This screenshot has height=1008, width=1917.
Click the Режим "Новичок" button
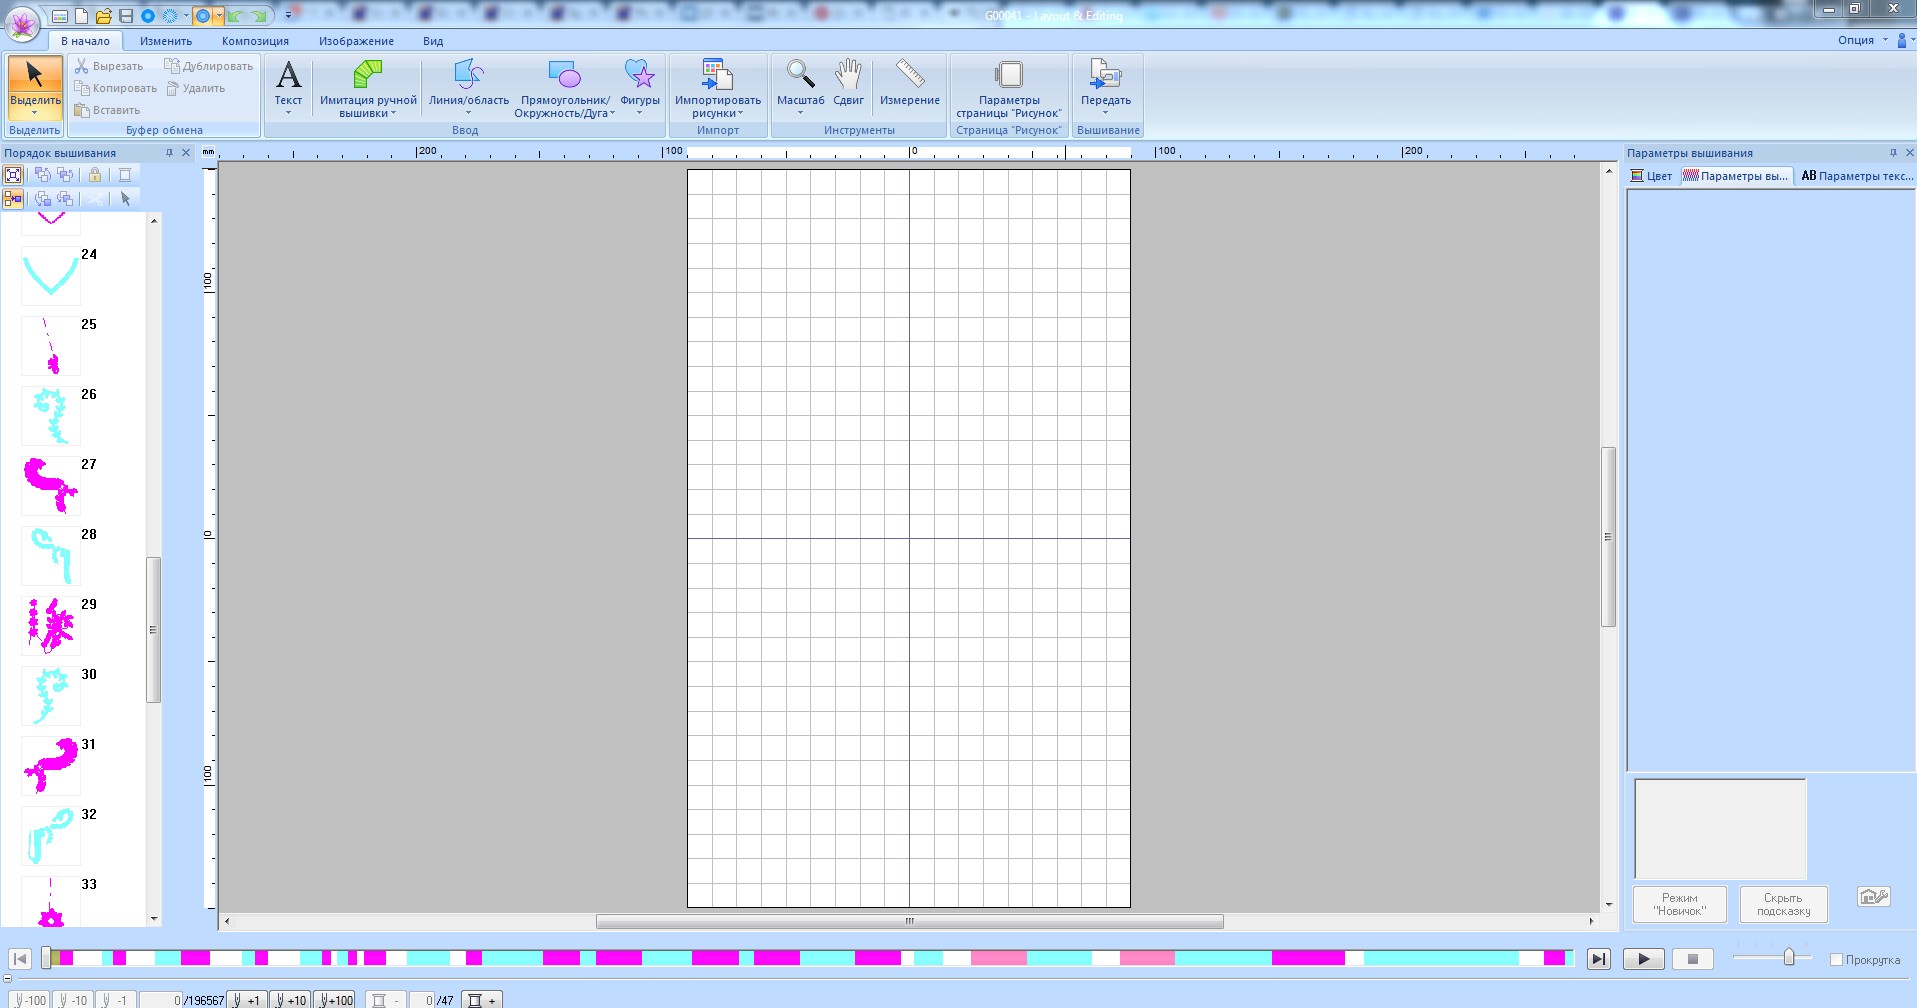coord(1679,904)
